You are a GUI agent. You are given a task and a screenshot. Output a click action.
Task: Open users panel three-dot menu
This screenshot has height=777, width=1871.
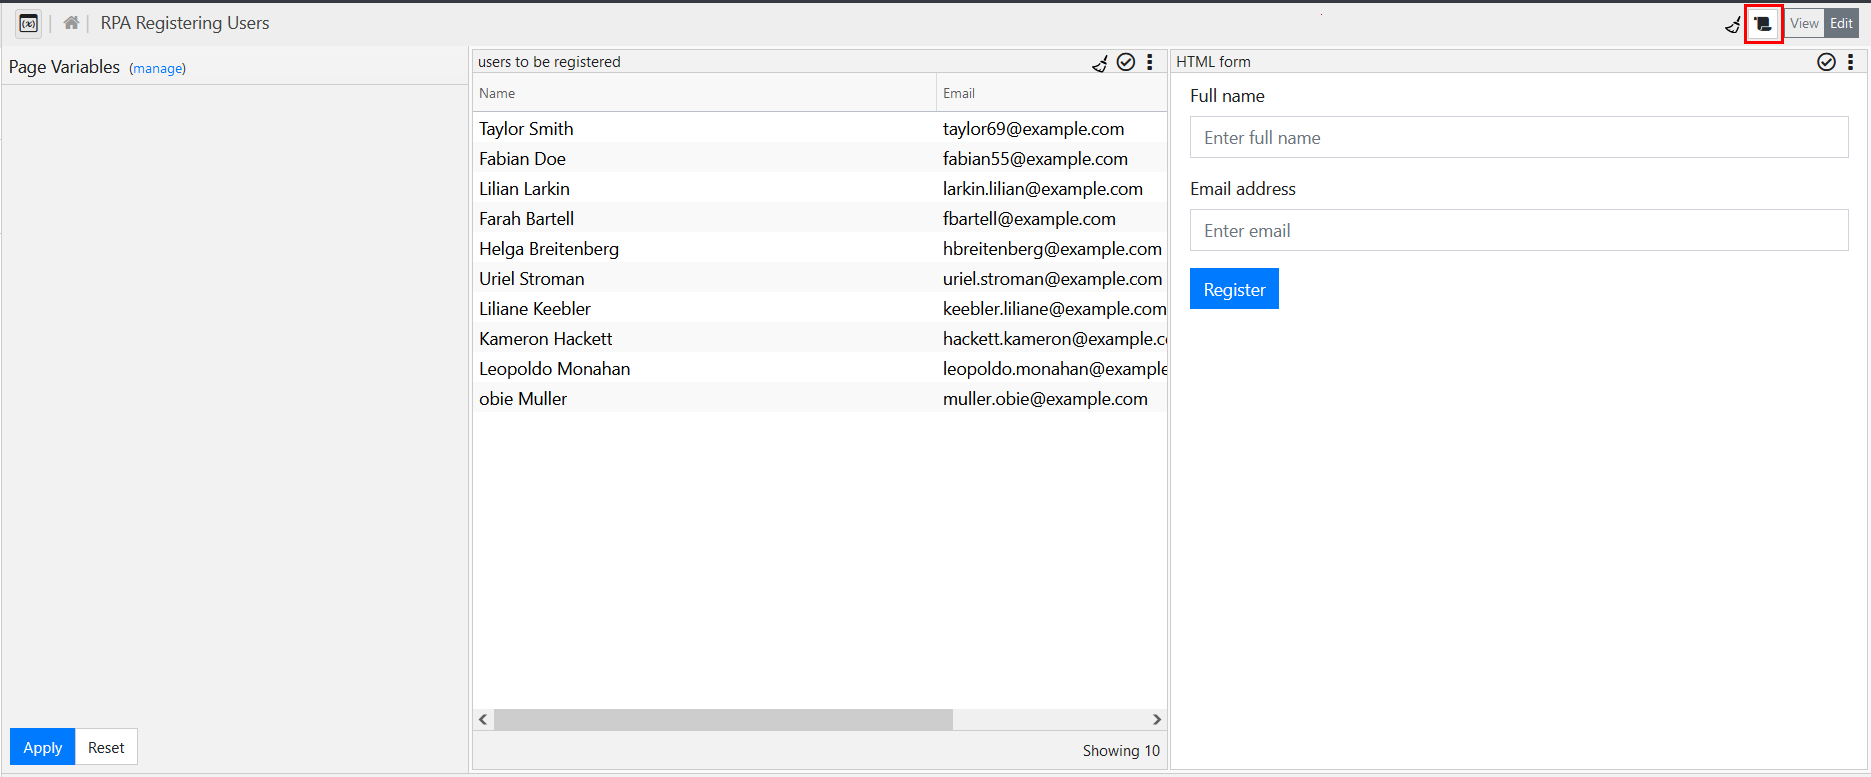click(x=1150, y=62)
